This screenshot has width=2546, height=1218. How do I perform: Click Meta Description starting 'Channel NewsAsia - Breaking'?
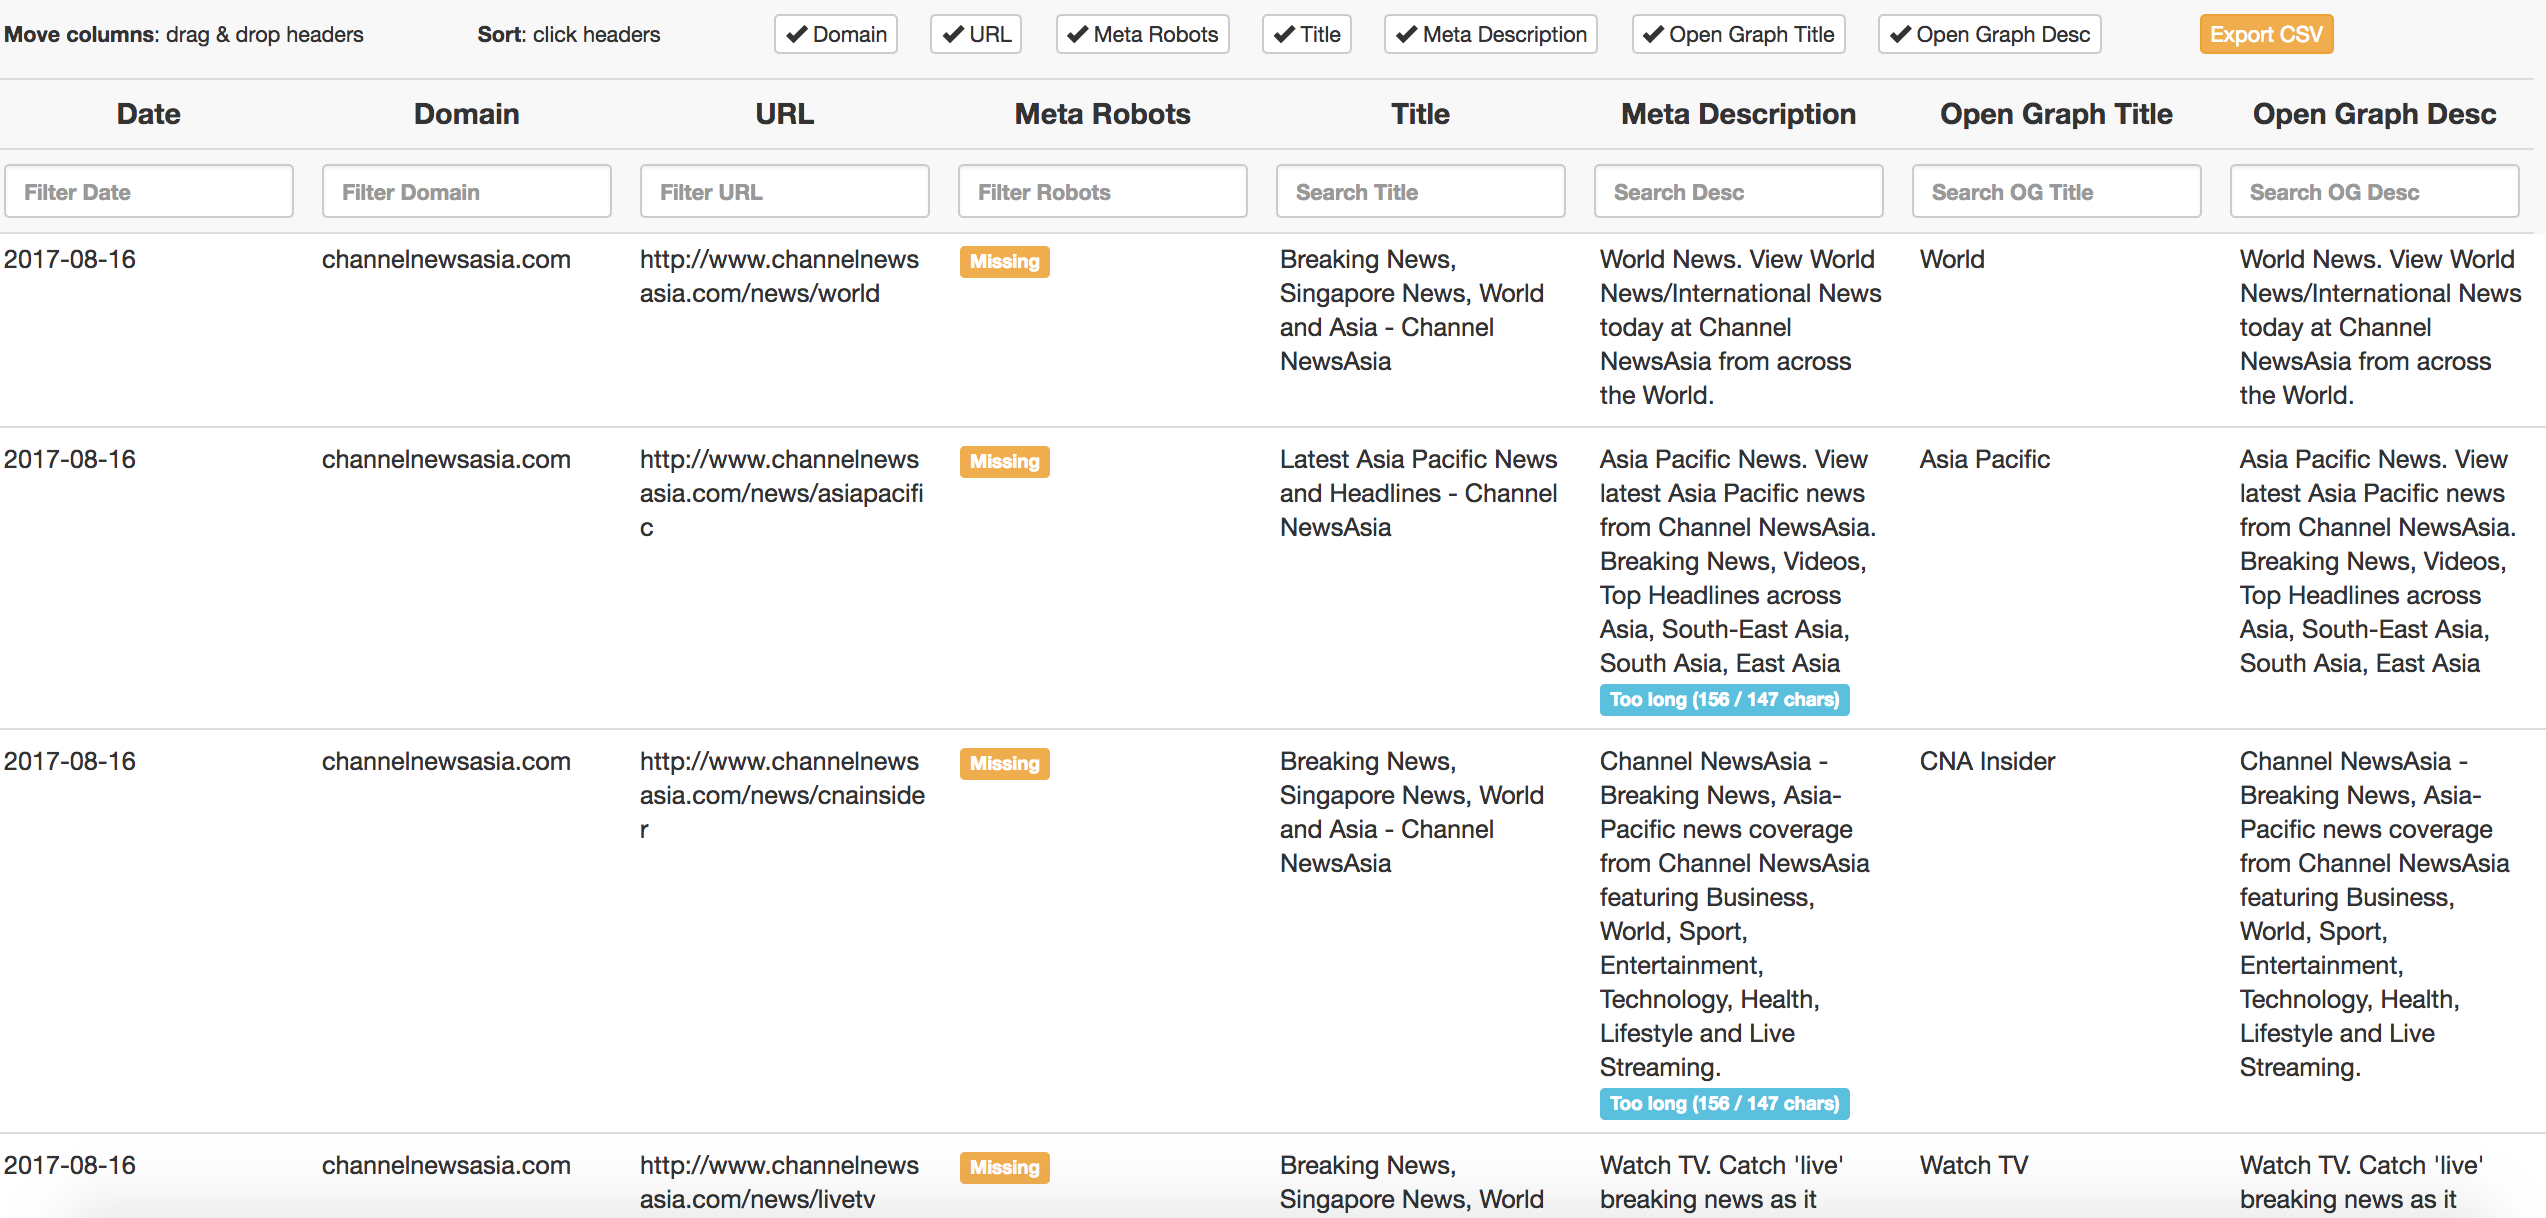pos(1735,914)
